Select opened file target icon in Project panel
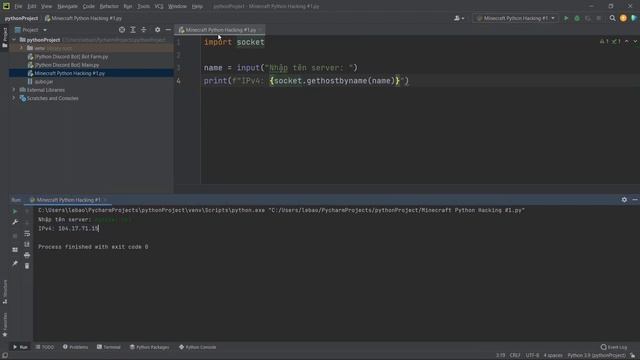The image size is (640, 360). pos(122,30)
